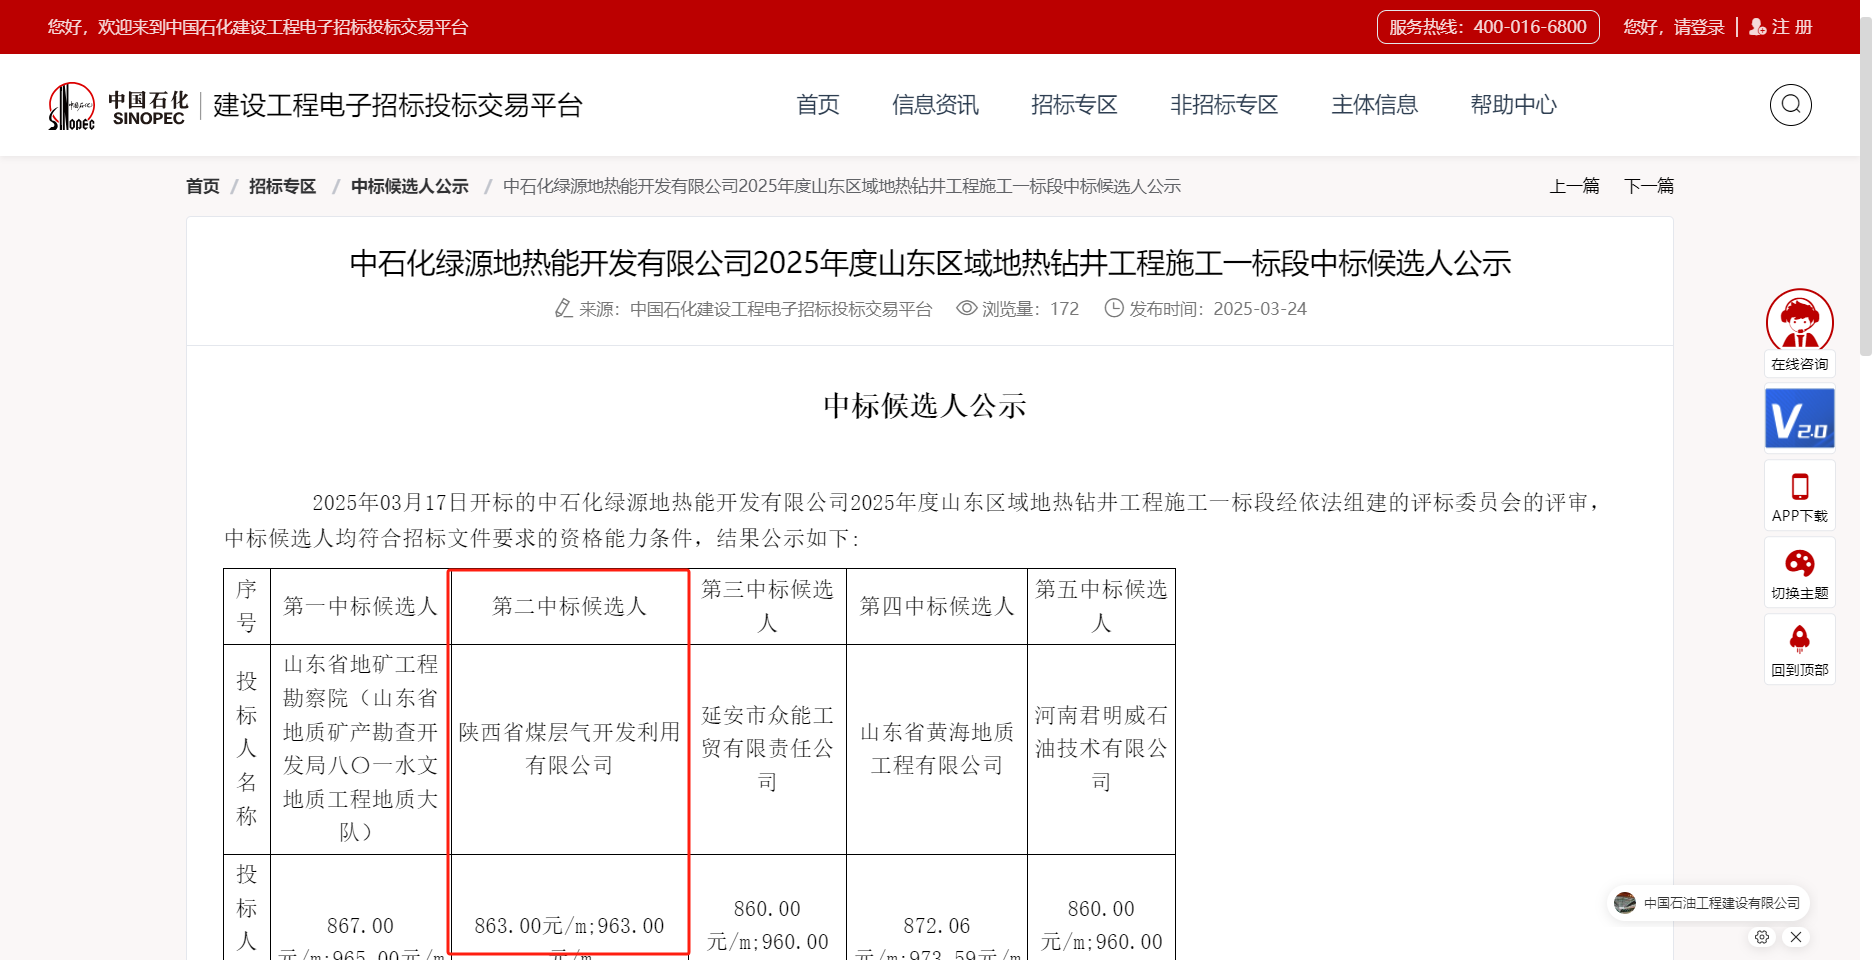Click the V2.0 version badge
Viewport: 1872px width, 960px height.
pos(1799,419)
